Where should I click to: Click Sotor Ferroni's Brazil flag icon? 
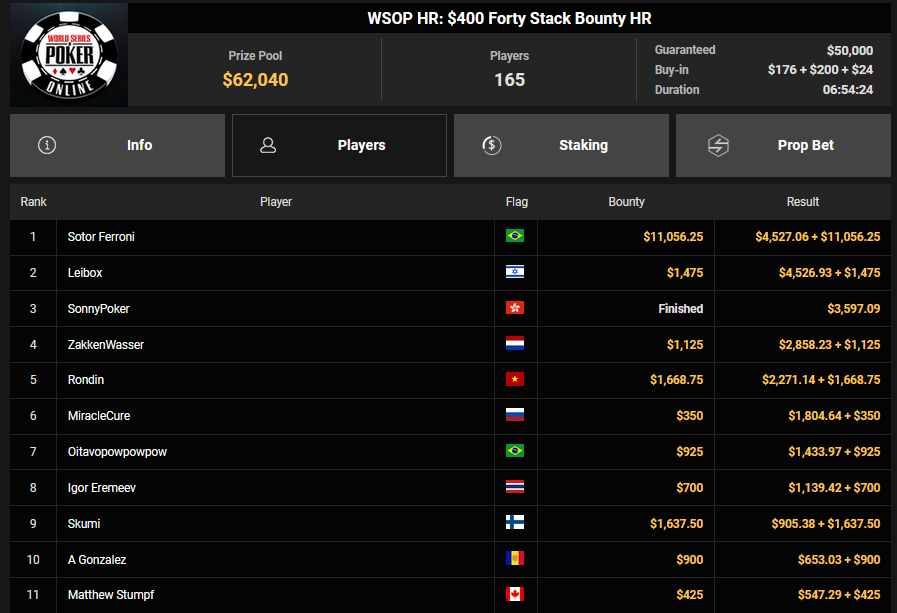pyautogui.click(x=515, y=237)
